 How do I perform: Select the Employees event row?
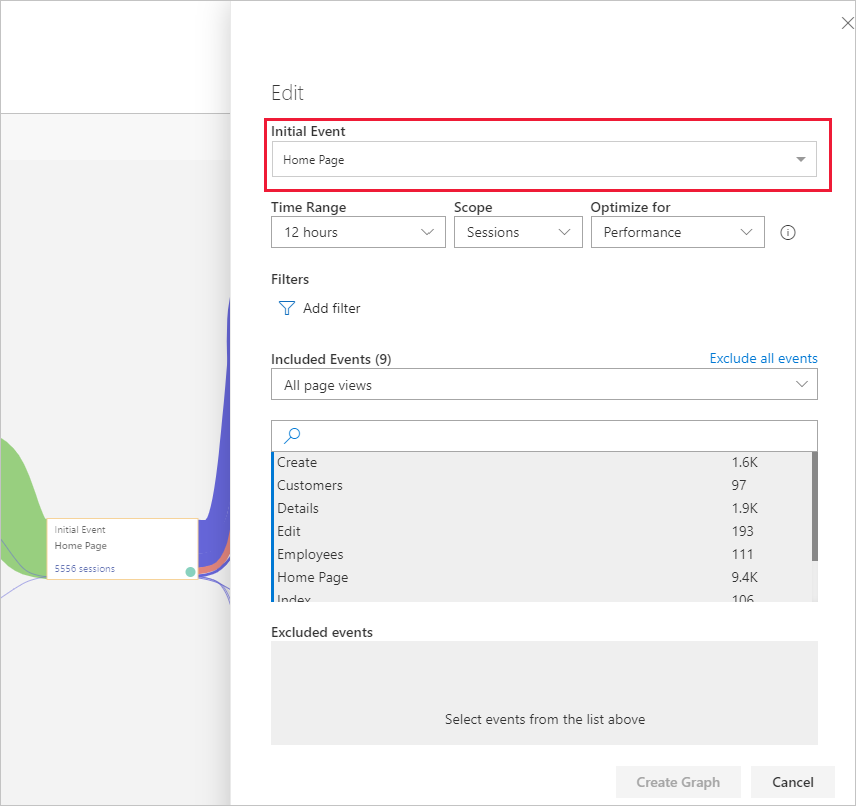310,554
